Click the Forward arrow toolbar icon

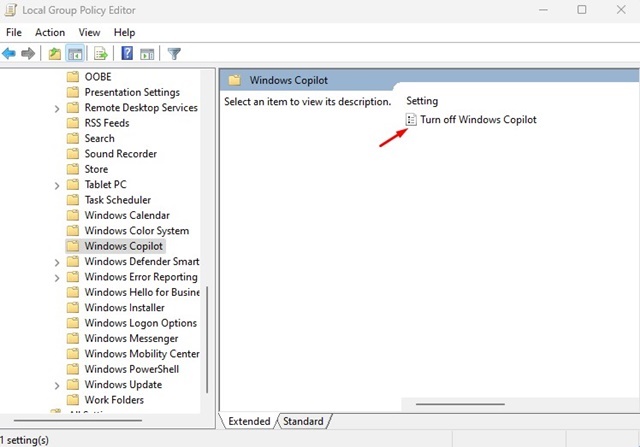28,53
